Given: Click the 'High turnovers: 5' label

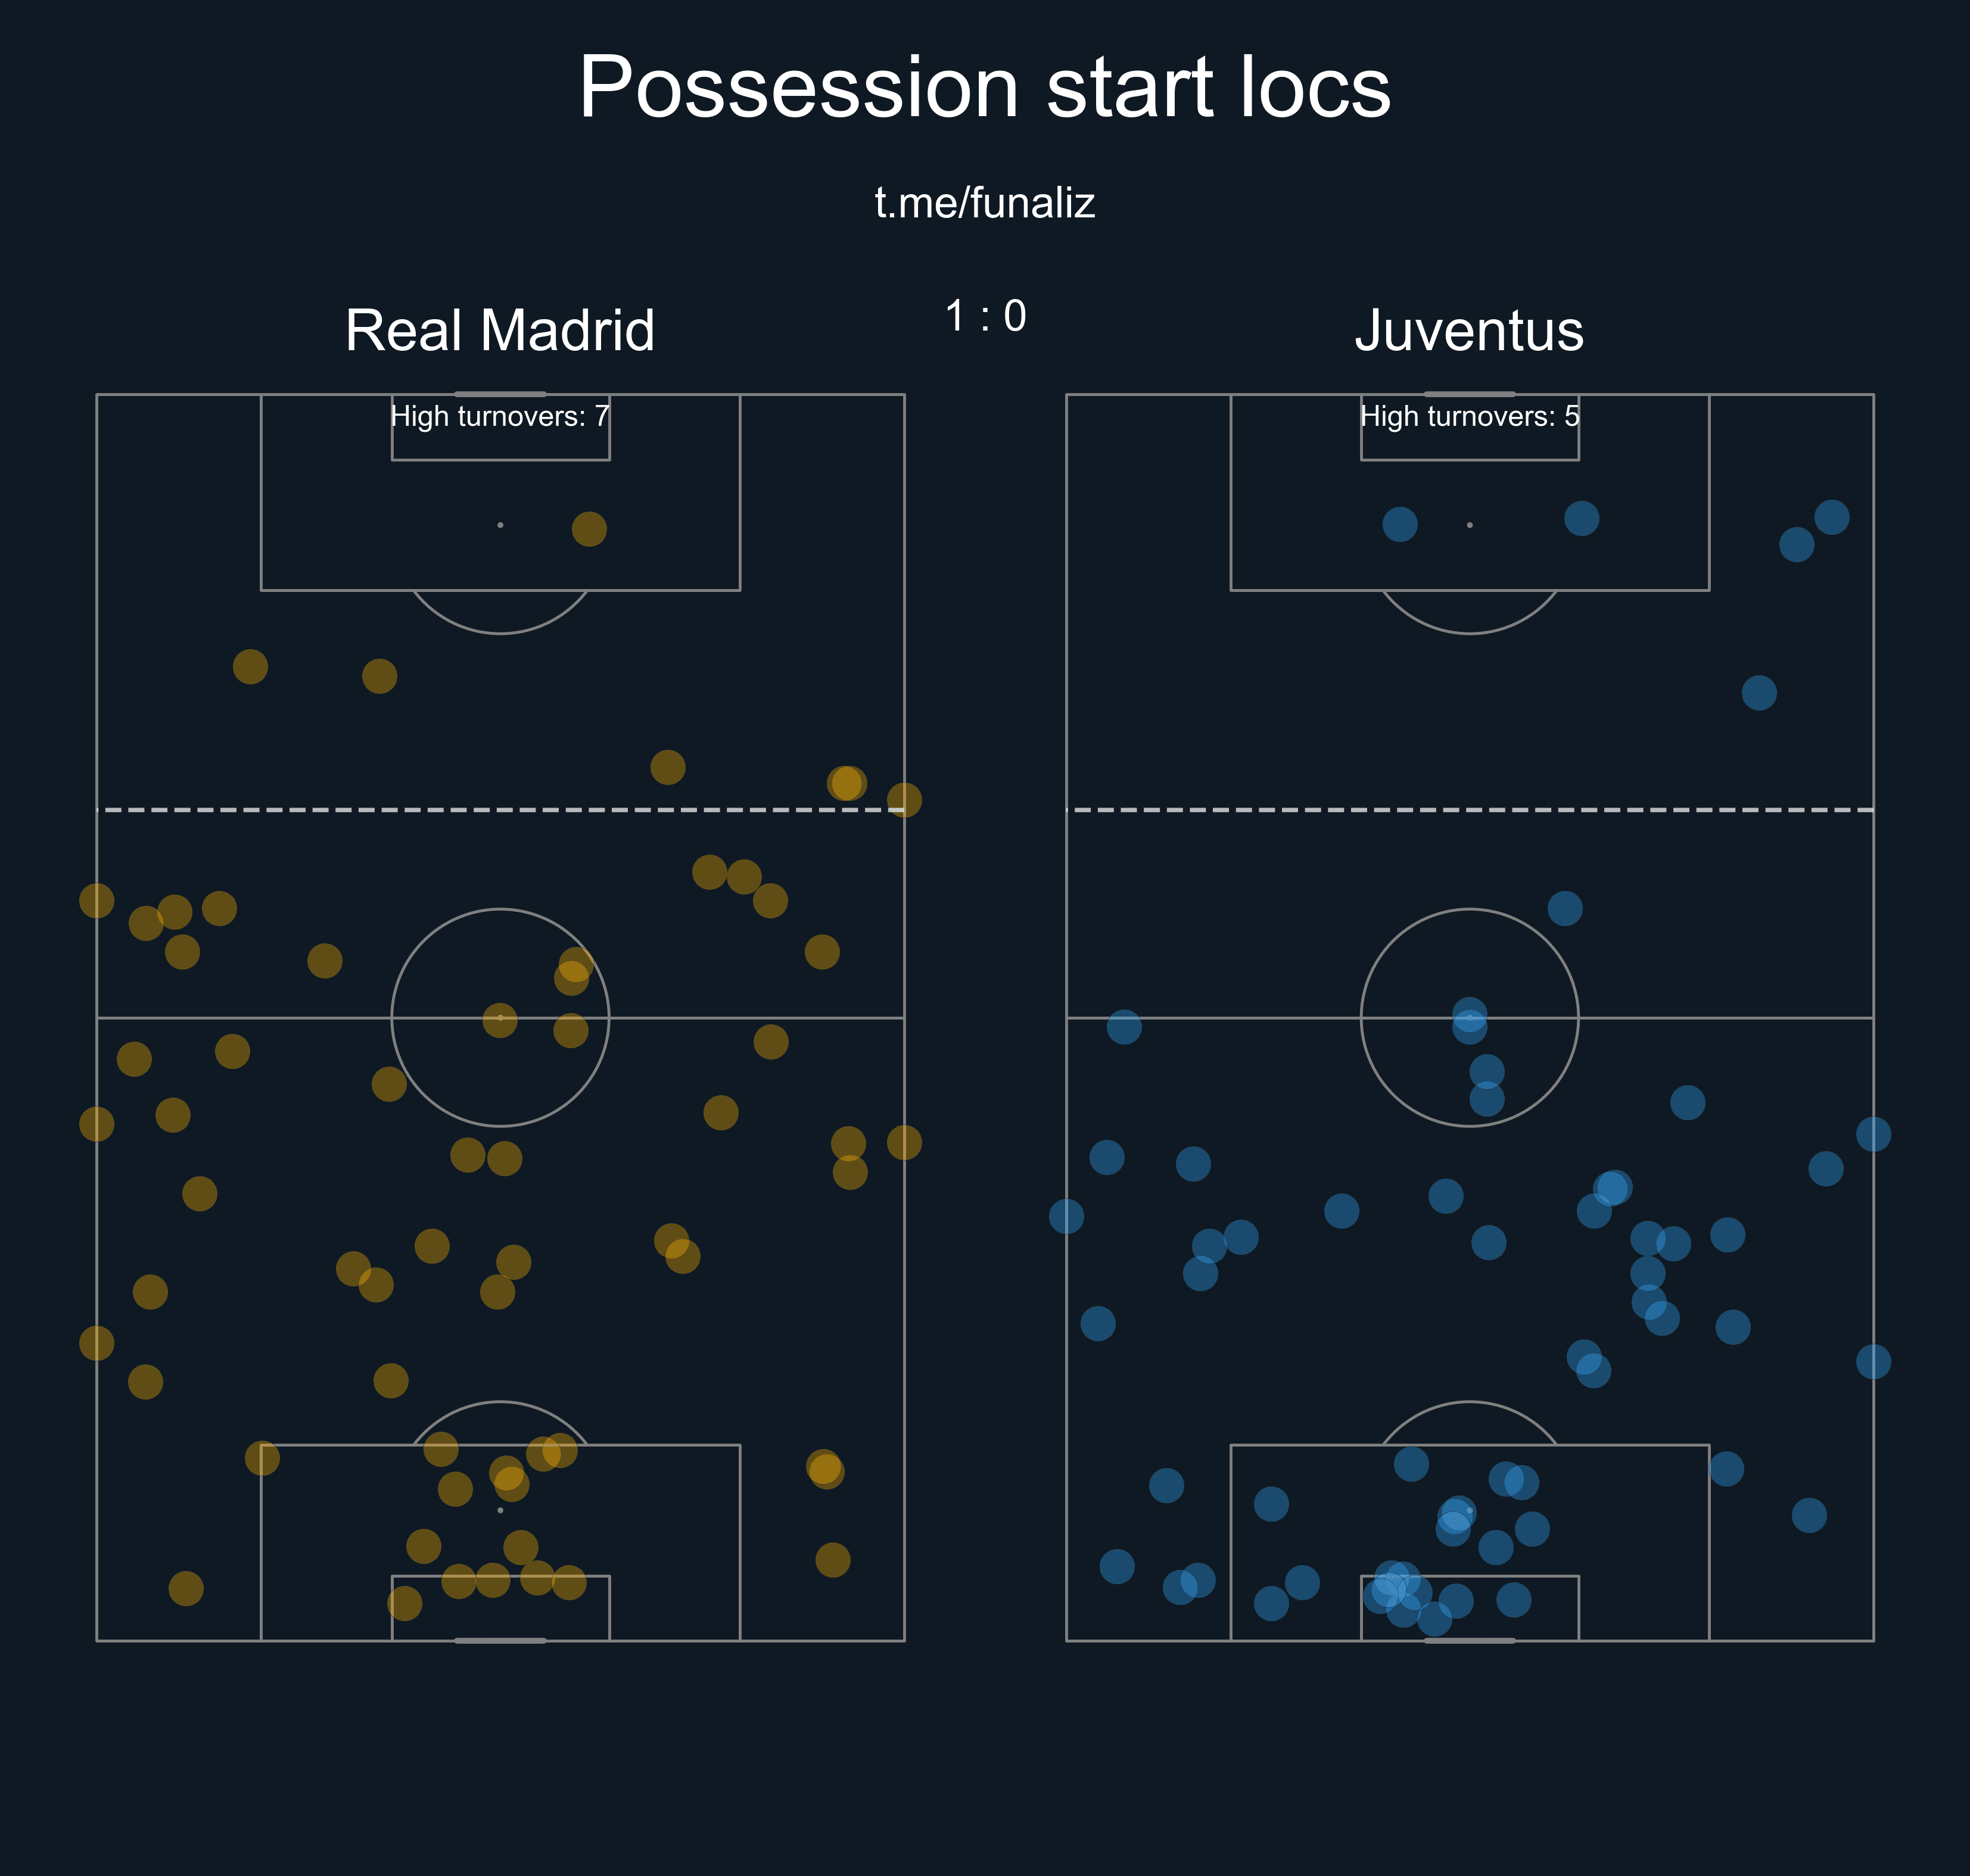Looking at the screenshot, I should 1469,416.
